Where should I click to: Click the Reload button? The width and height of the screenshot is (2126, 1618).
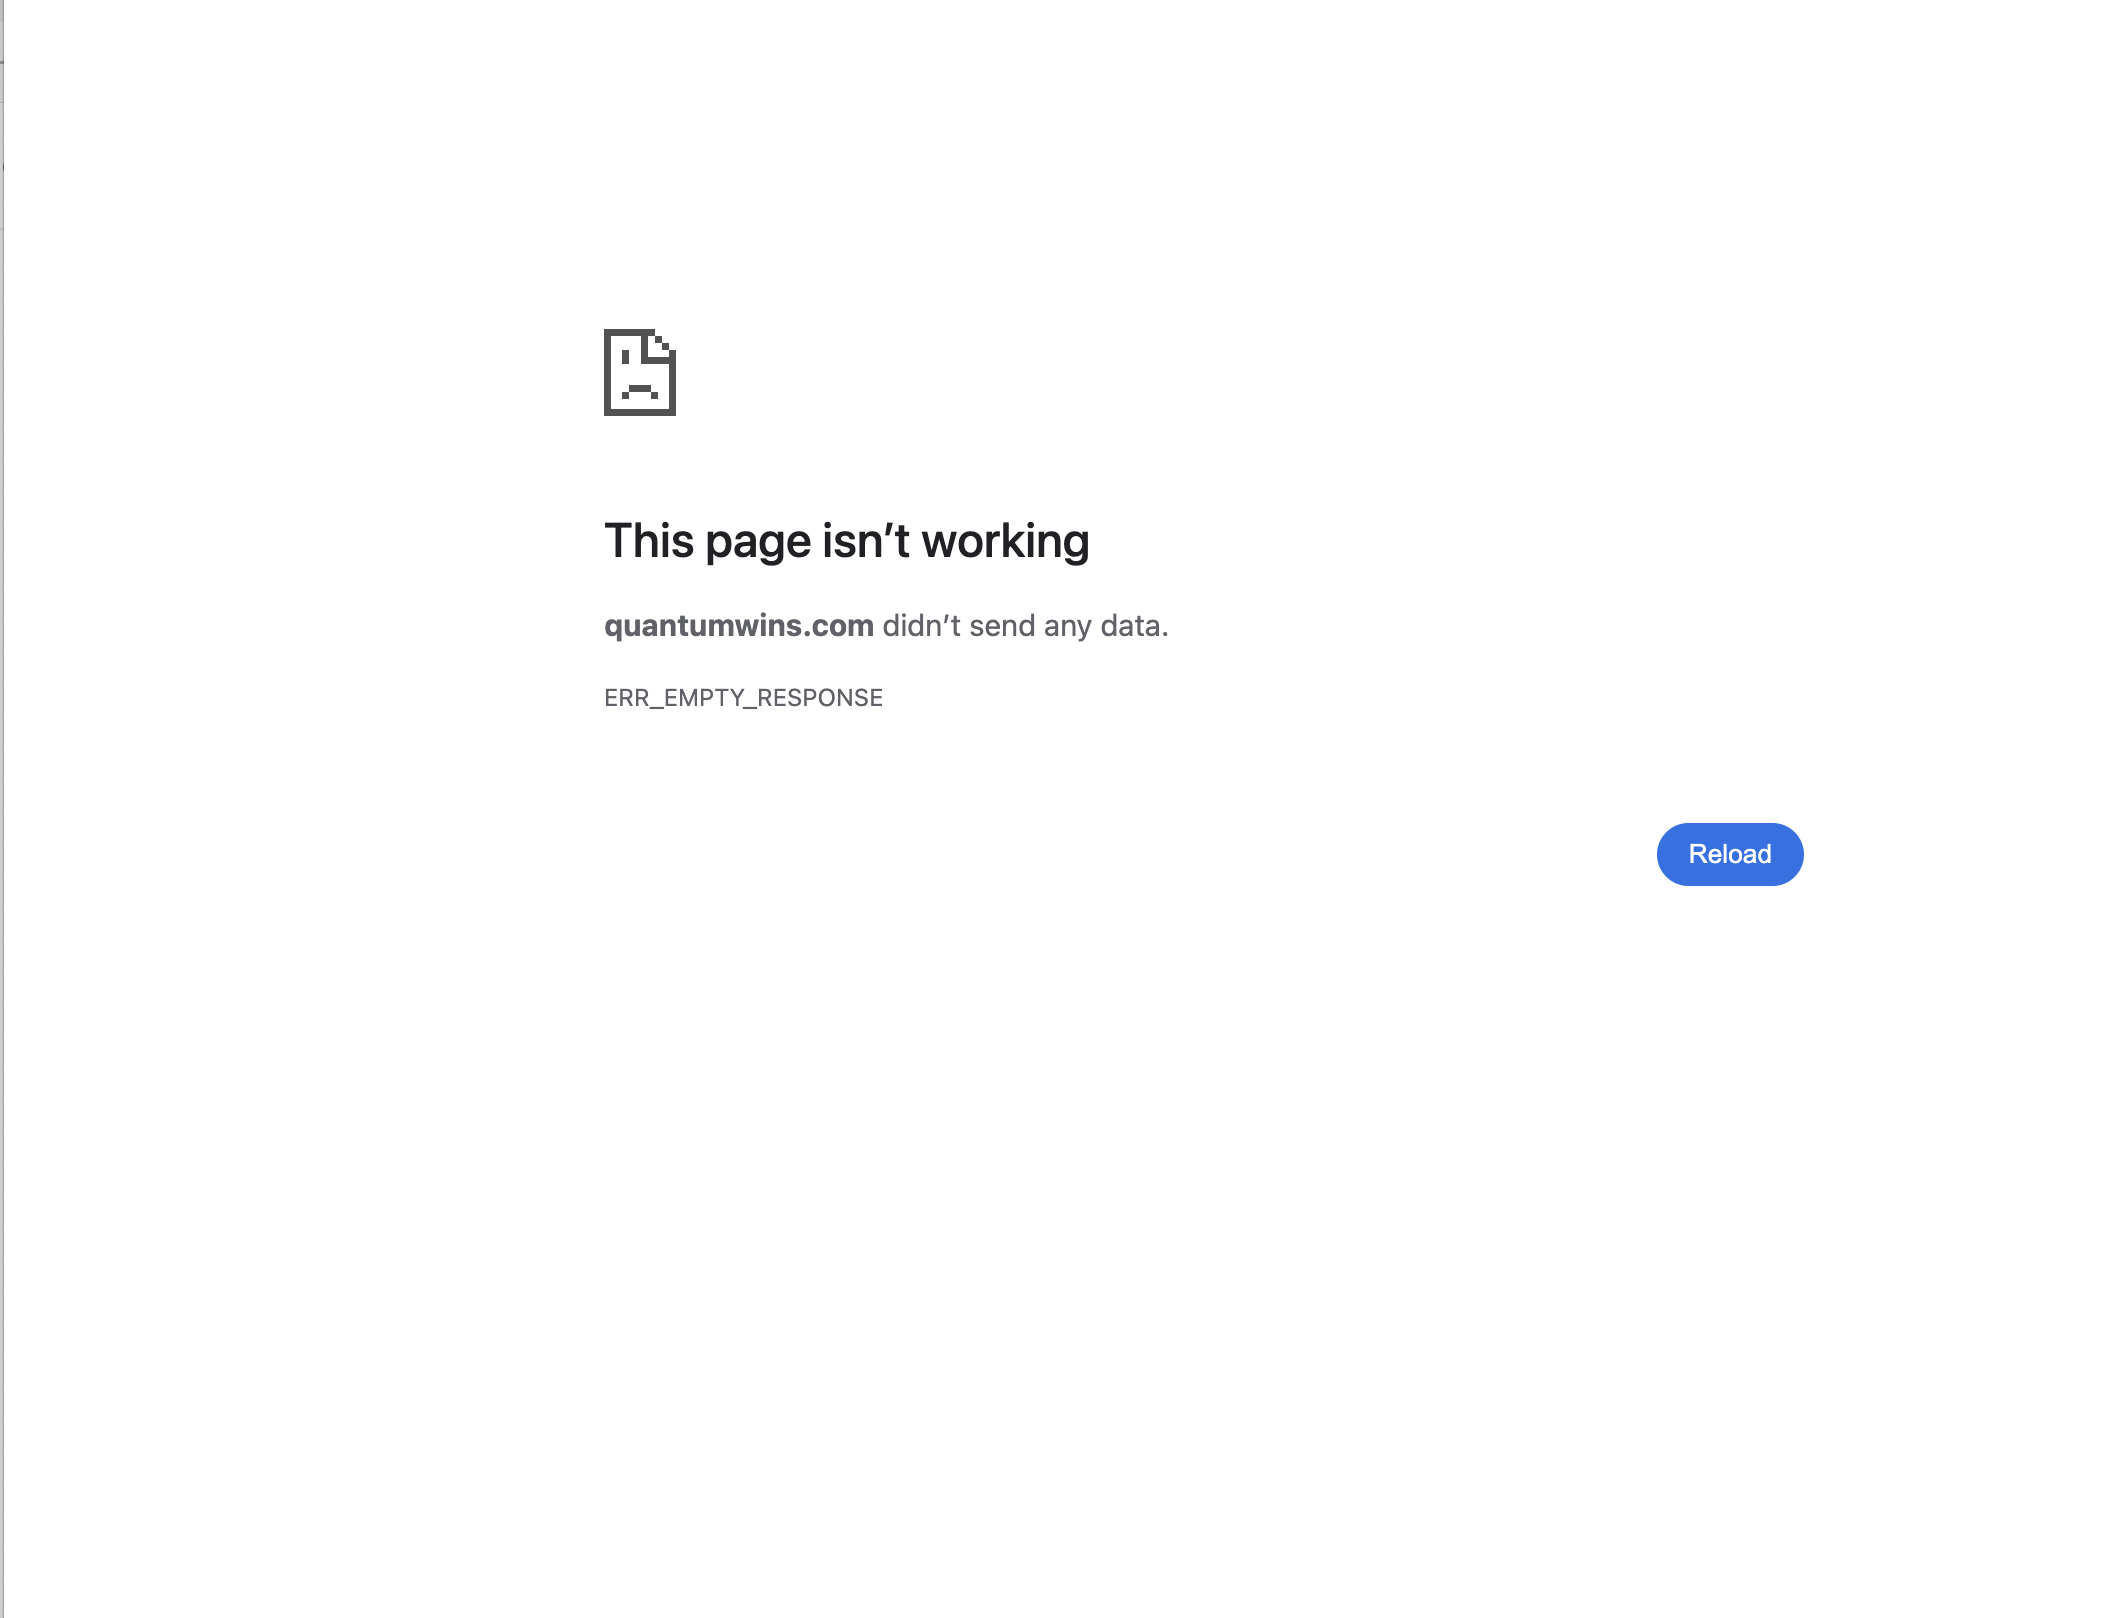1729,854
